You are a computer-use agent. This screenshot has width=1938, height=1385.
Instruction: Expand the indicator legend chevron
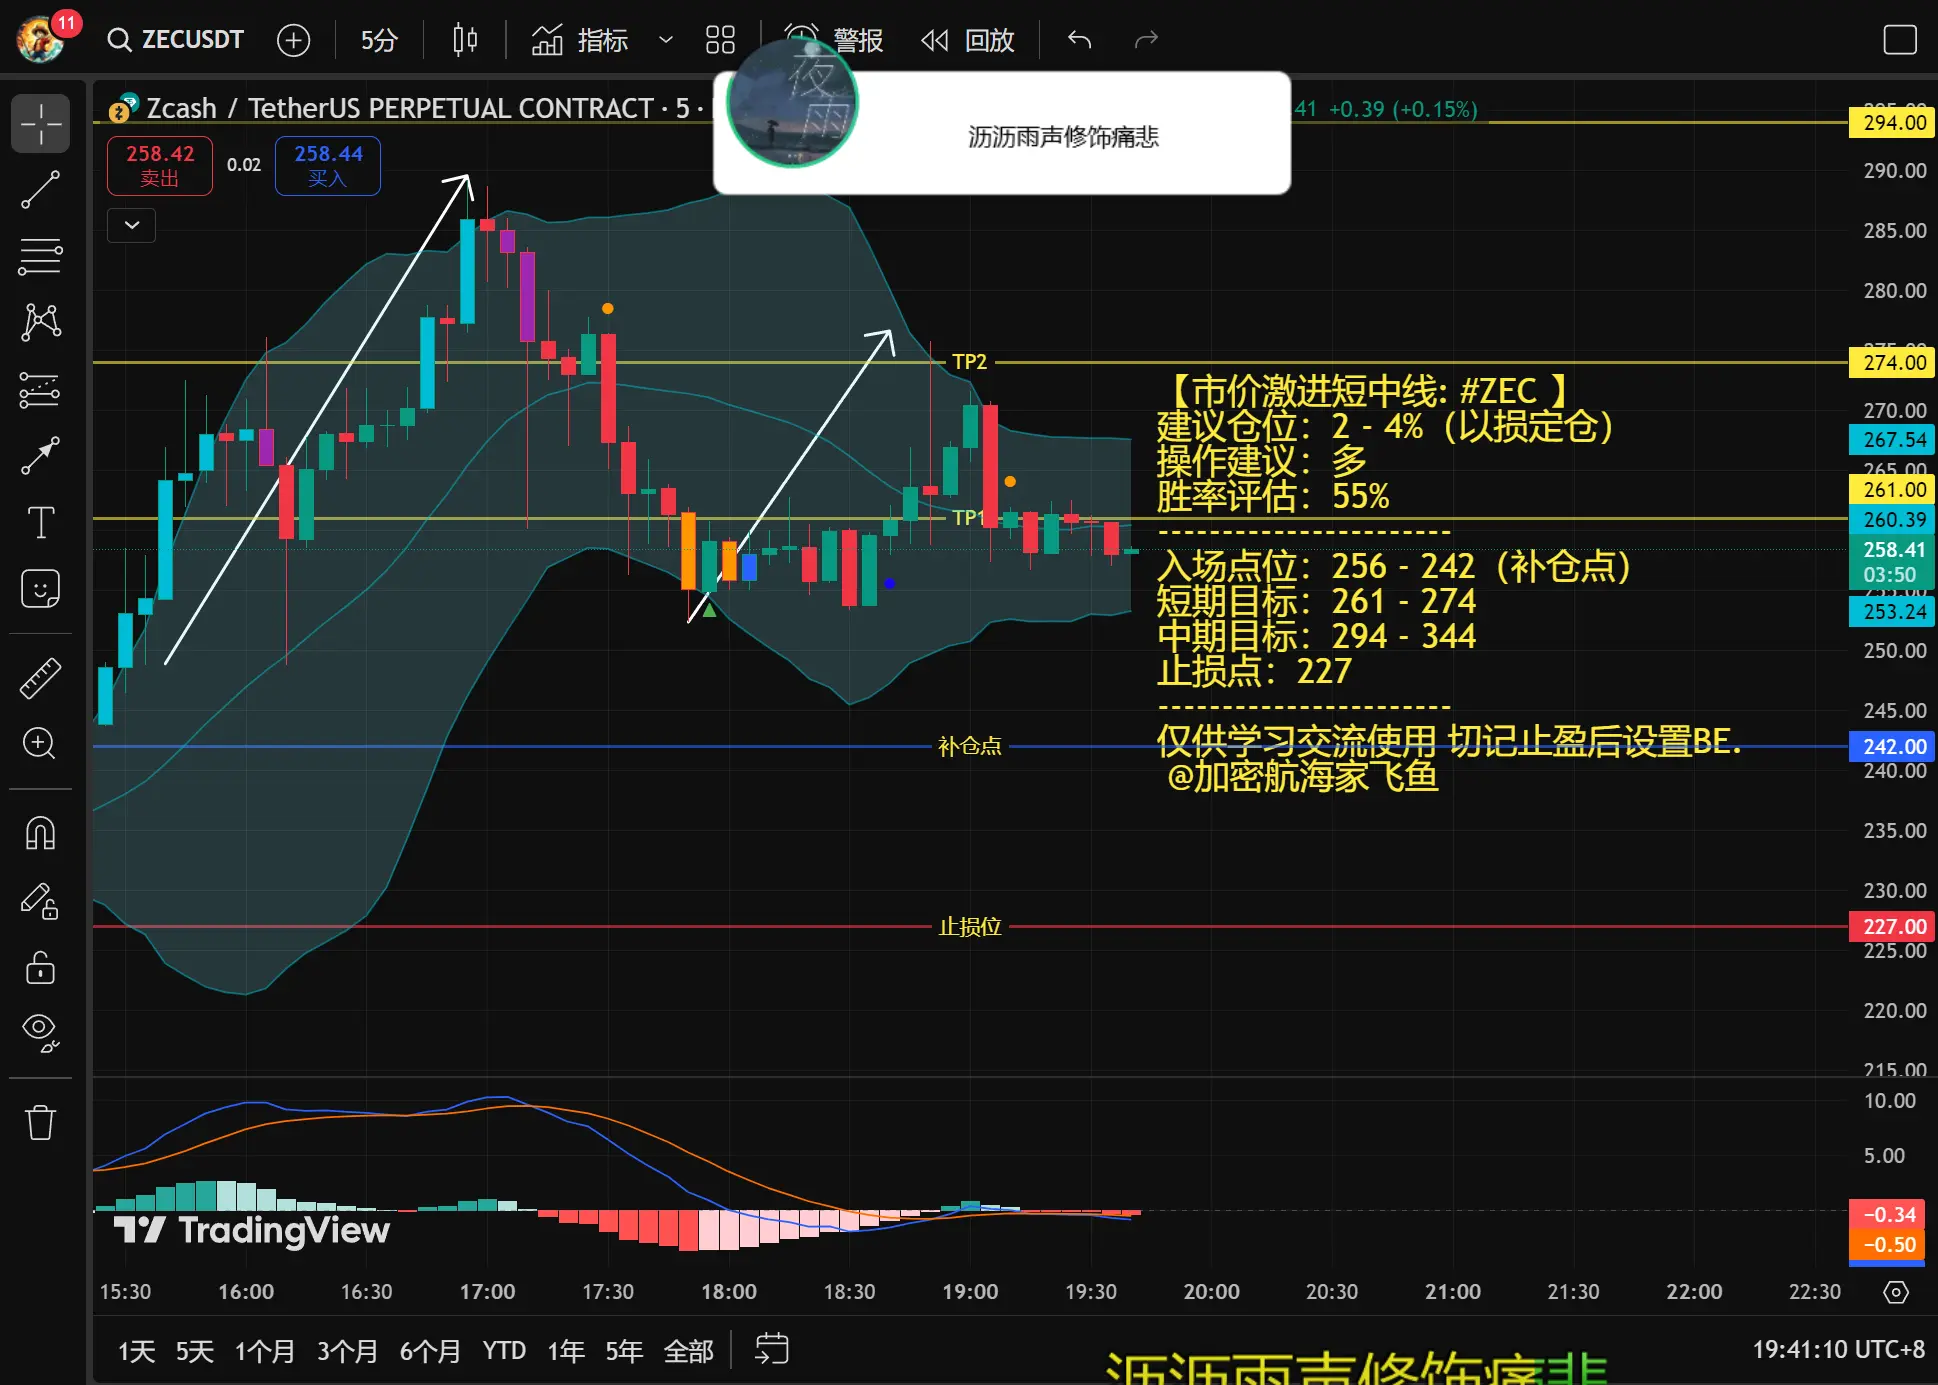[131, 225]
